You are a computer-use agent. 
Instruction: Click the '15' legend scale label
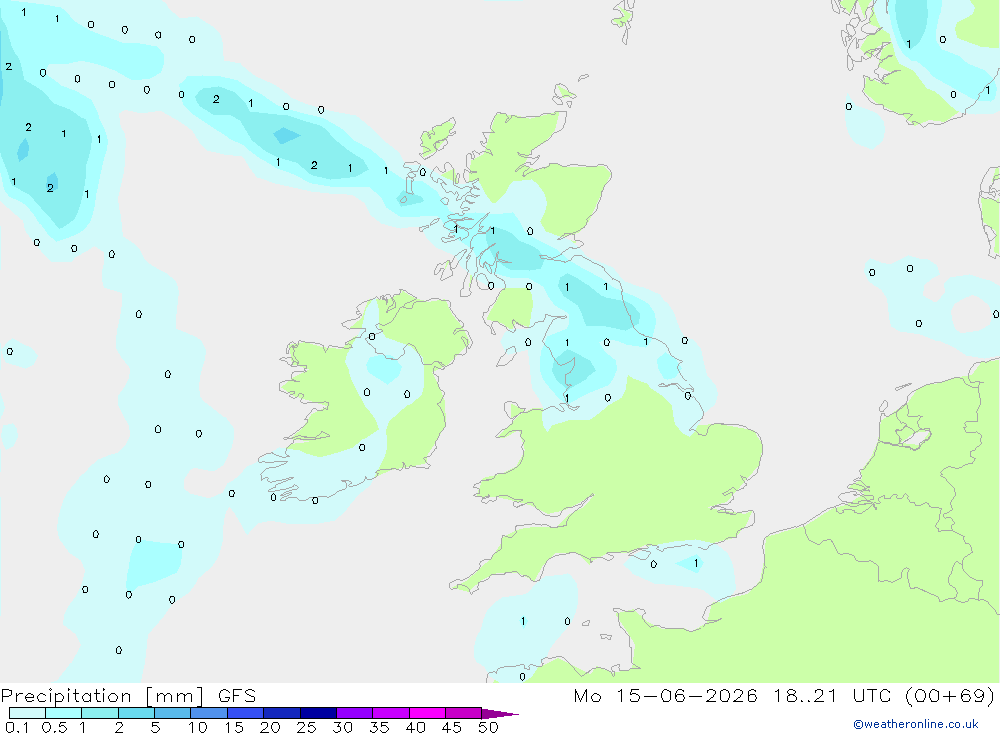(234, 727)
